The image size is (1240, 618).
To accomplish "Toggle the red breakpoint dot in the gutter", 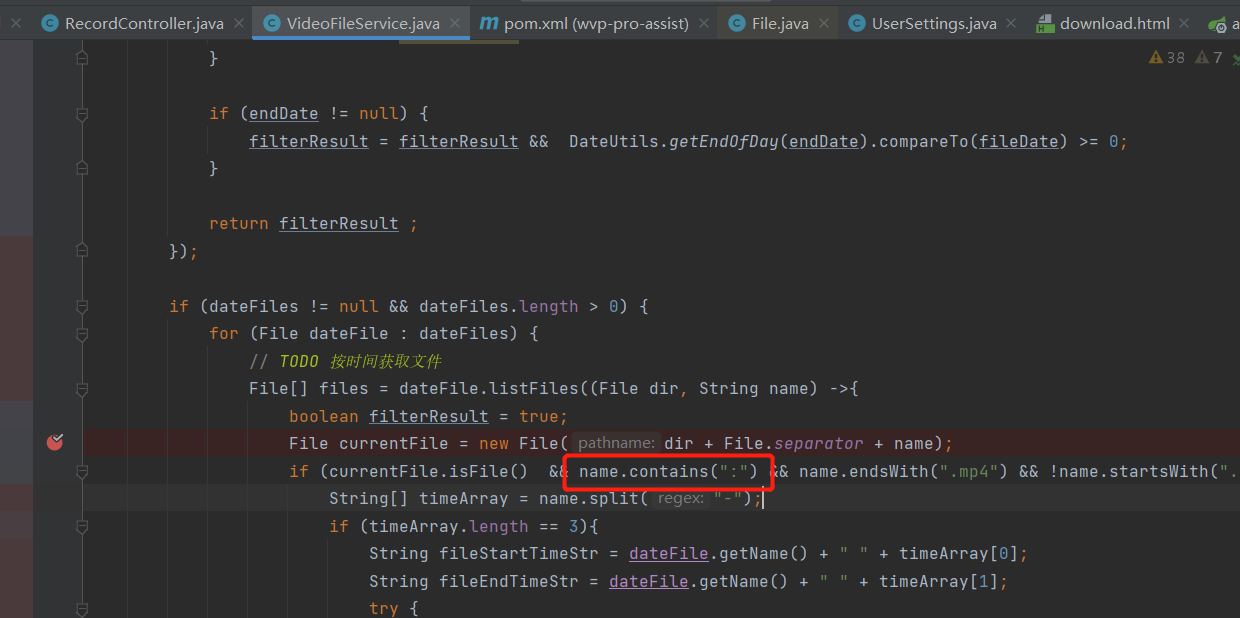I will coord(55,441).
